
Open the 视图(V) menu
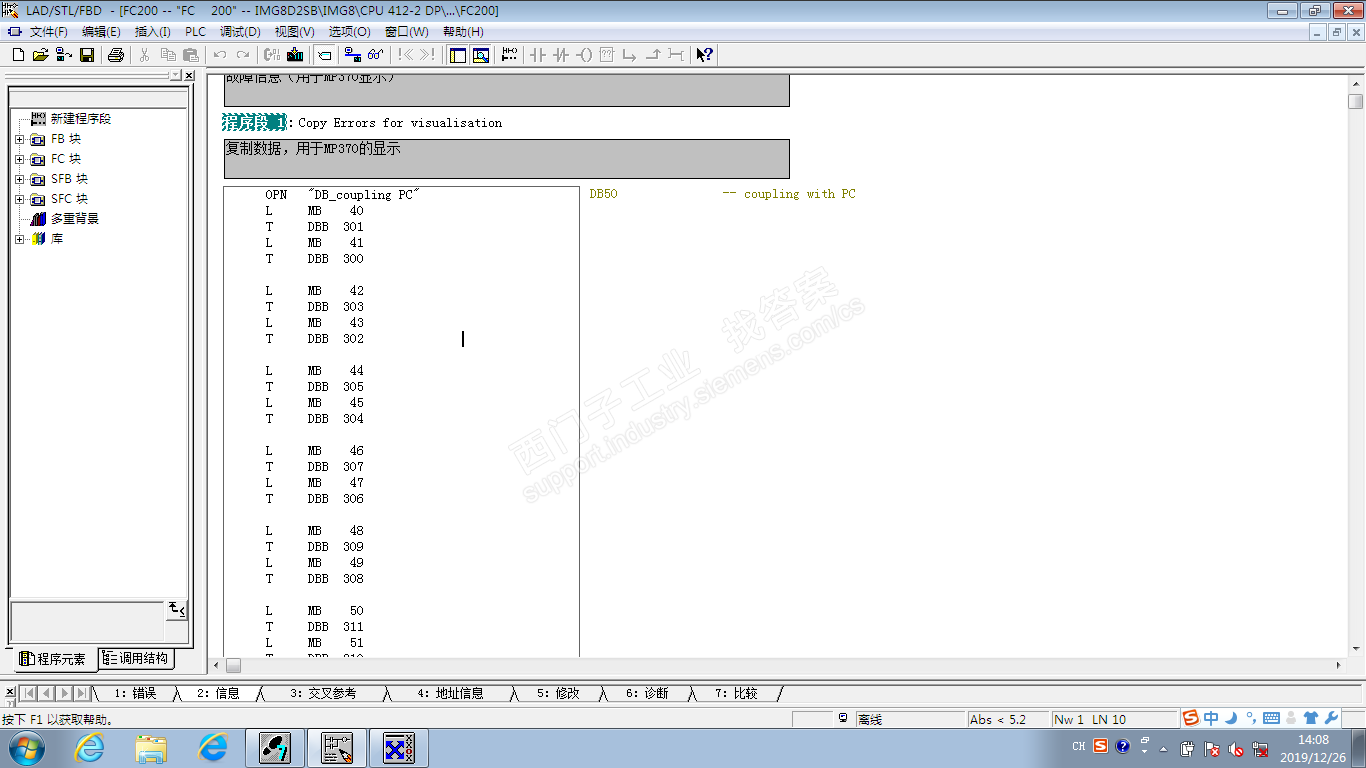click(294, 32)
